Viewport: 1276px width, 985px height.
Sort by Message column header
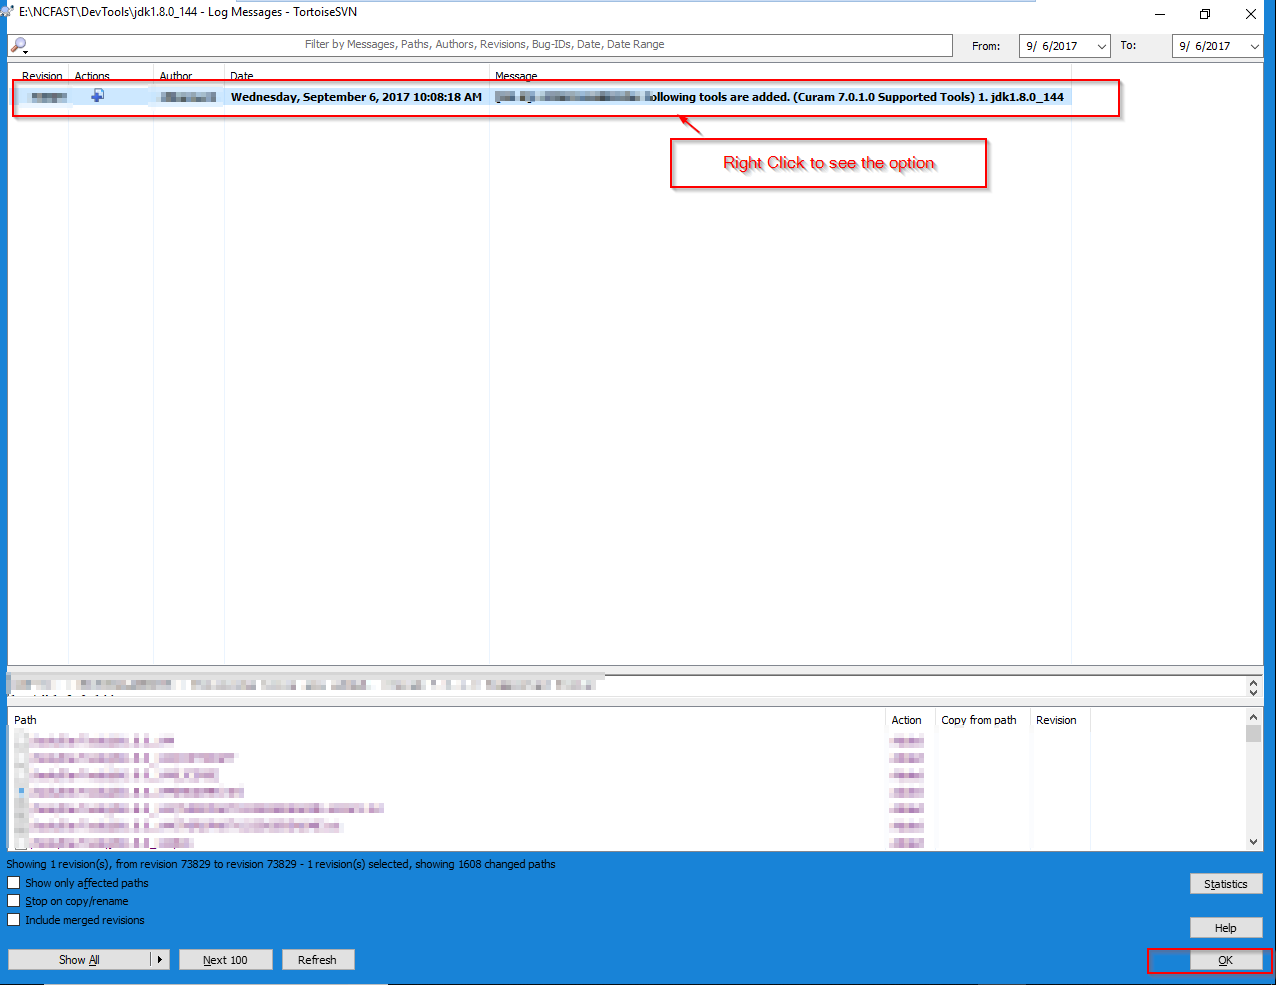coord(516,76)
